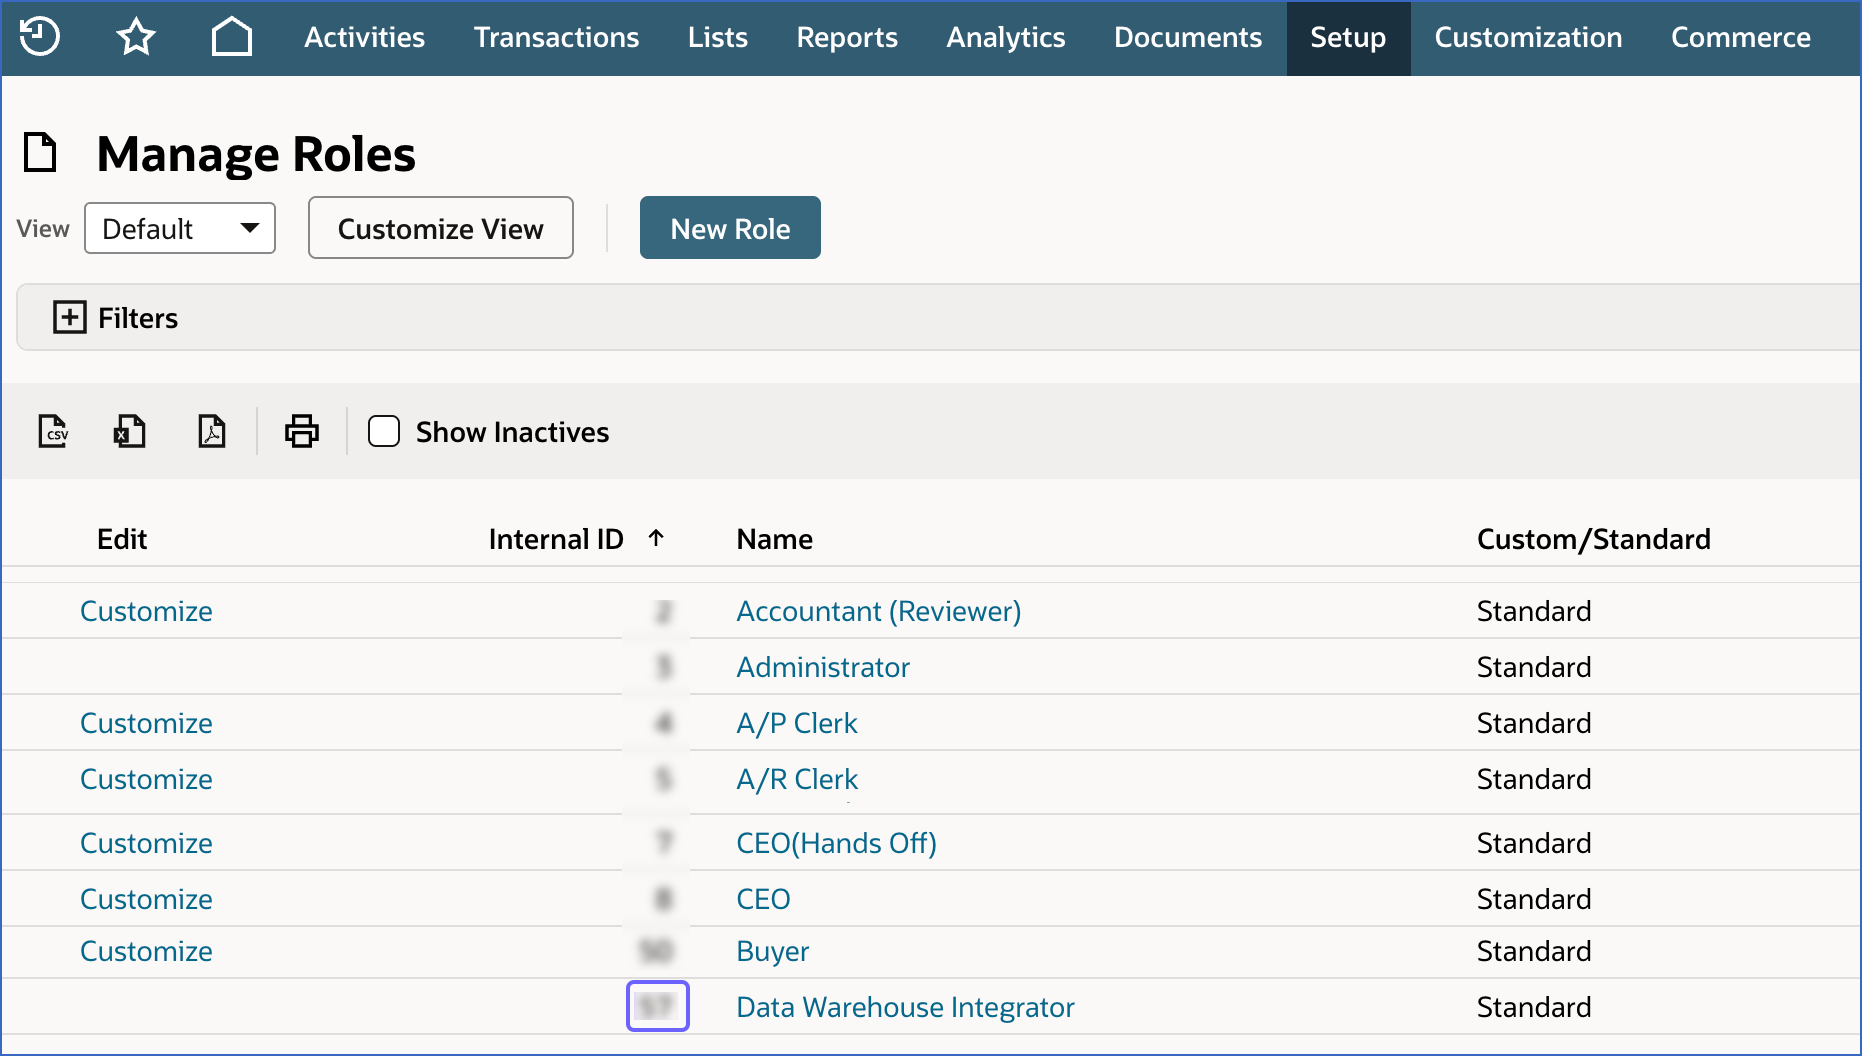Open the A/P Clerk role name
Image resolution: width=1862 pixels, height=1056 pixels.
797,723
